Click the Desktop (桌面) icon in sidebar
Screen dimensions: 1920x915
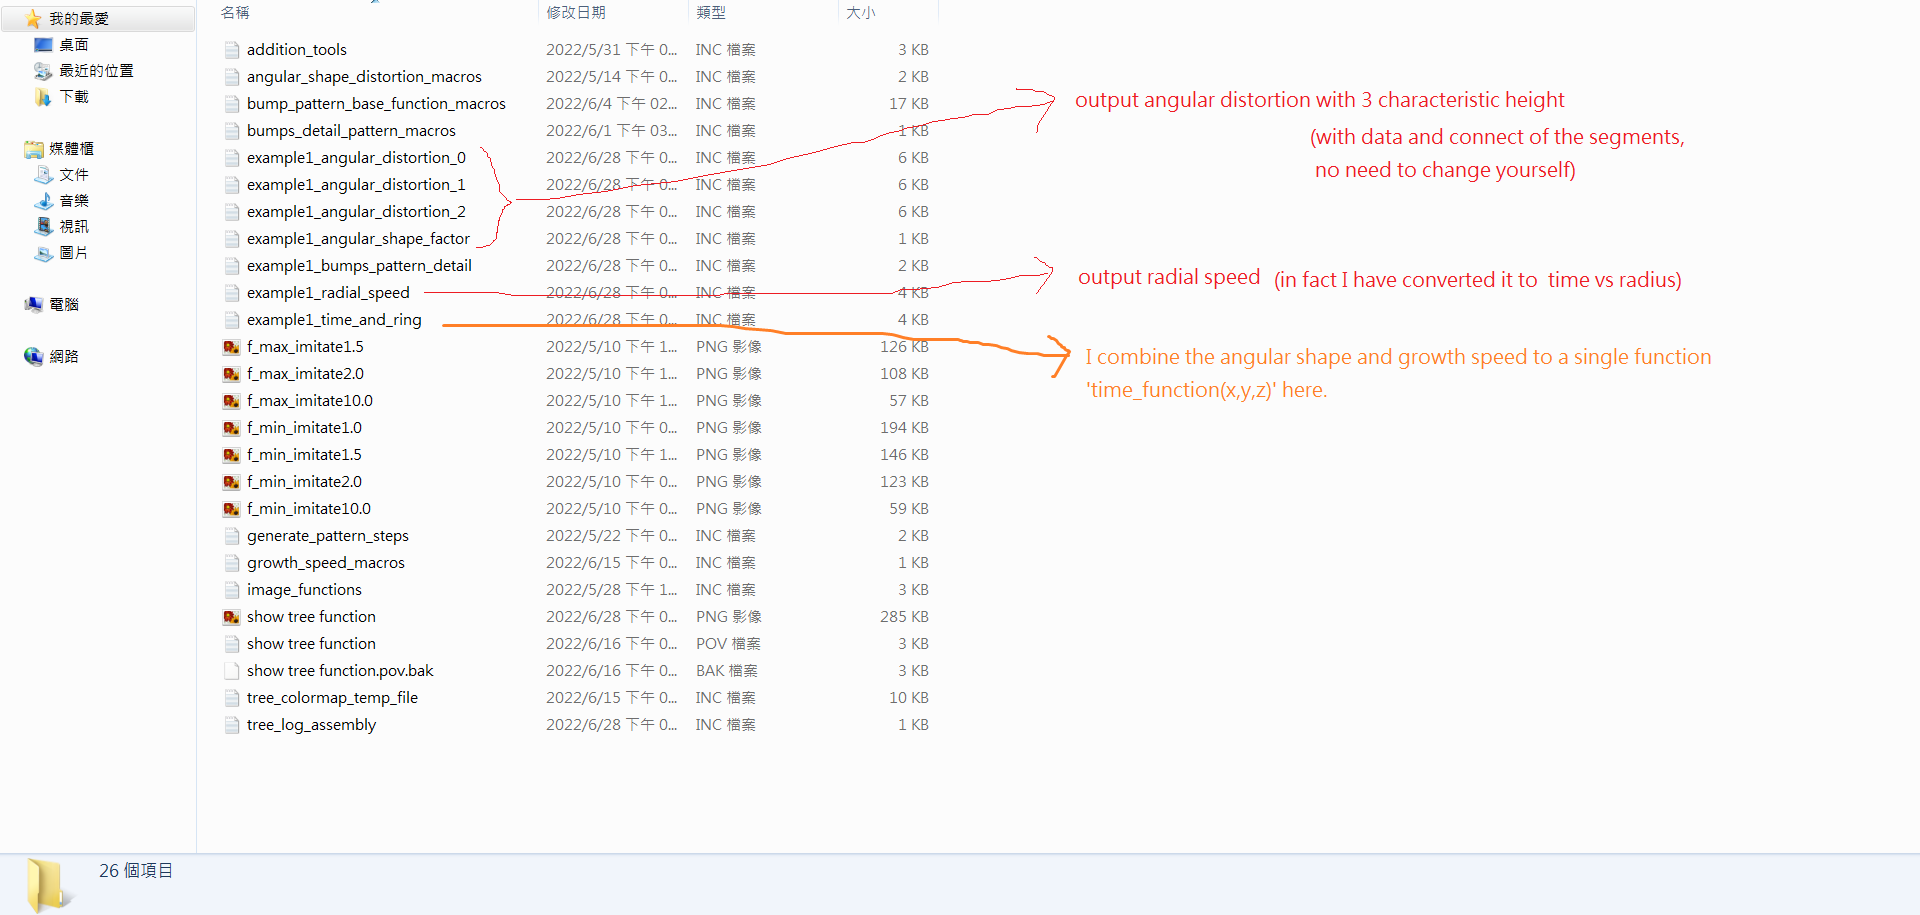(43, 45)
